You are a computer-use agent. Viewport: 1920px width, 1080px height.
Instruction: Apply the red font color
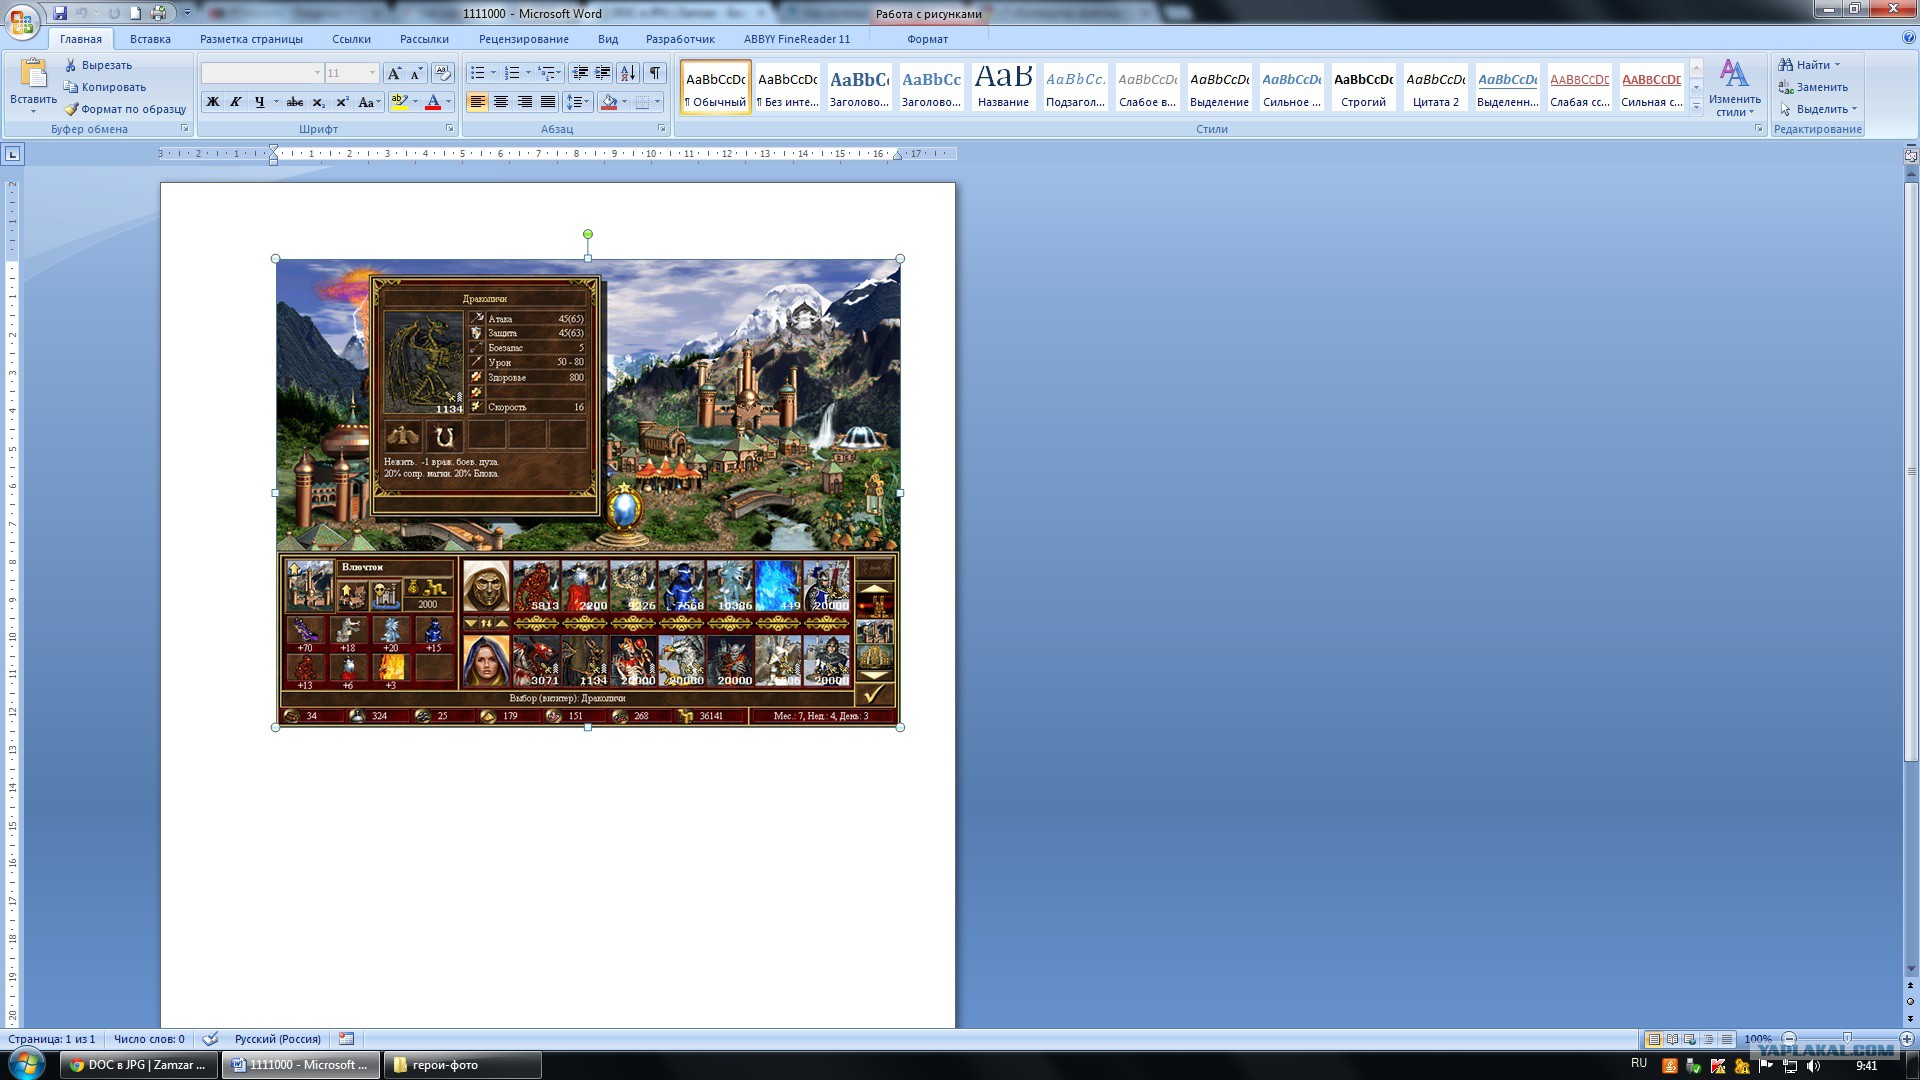[433, 102]
